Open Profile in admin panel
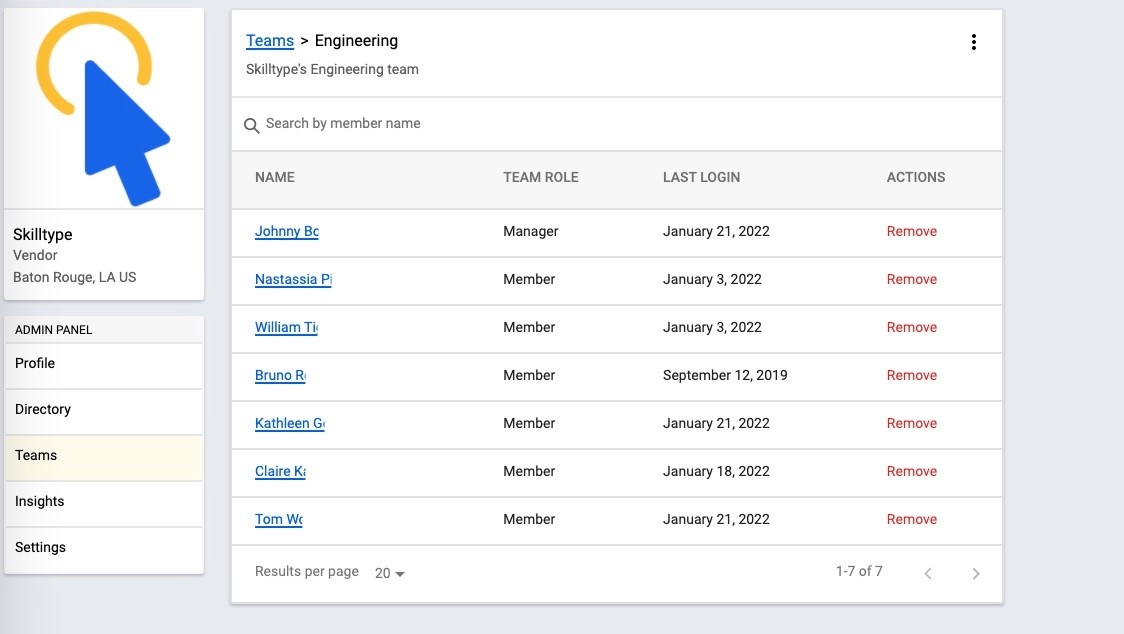1124x634 pixels. pos(103,364)
